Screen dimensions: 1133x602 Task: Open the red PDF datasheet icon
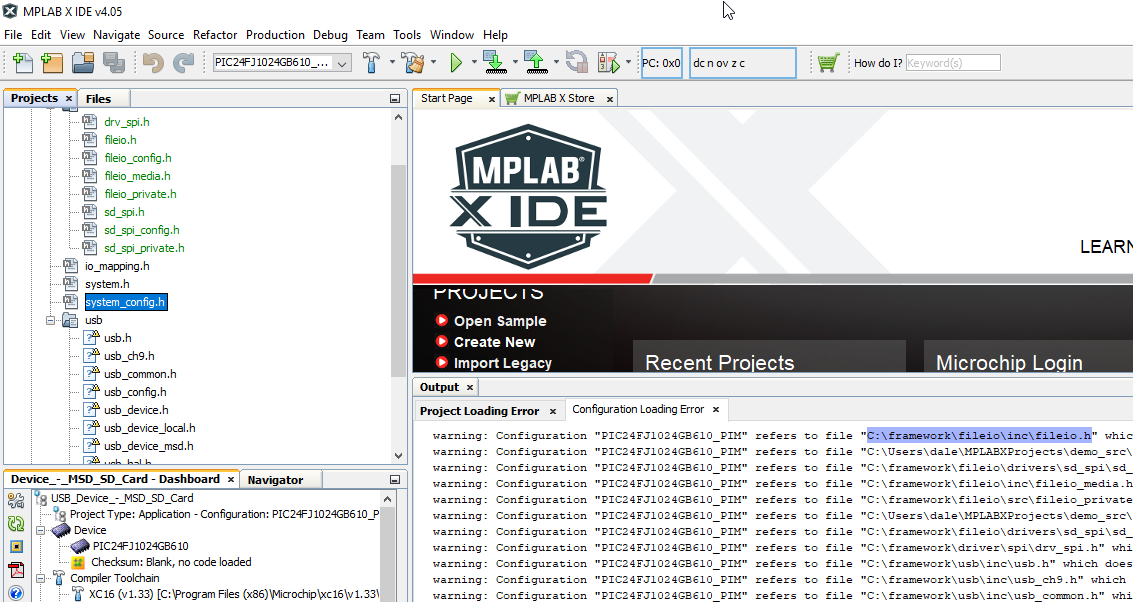pyautogui.click(x=16, y=570)
